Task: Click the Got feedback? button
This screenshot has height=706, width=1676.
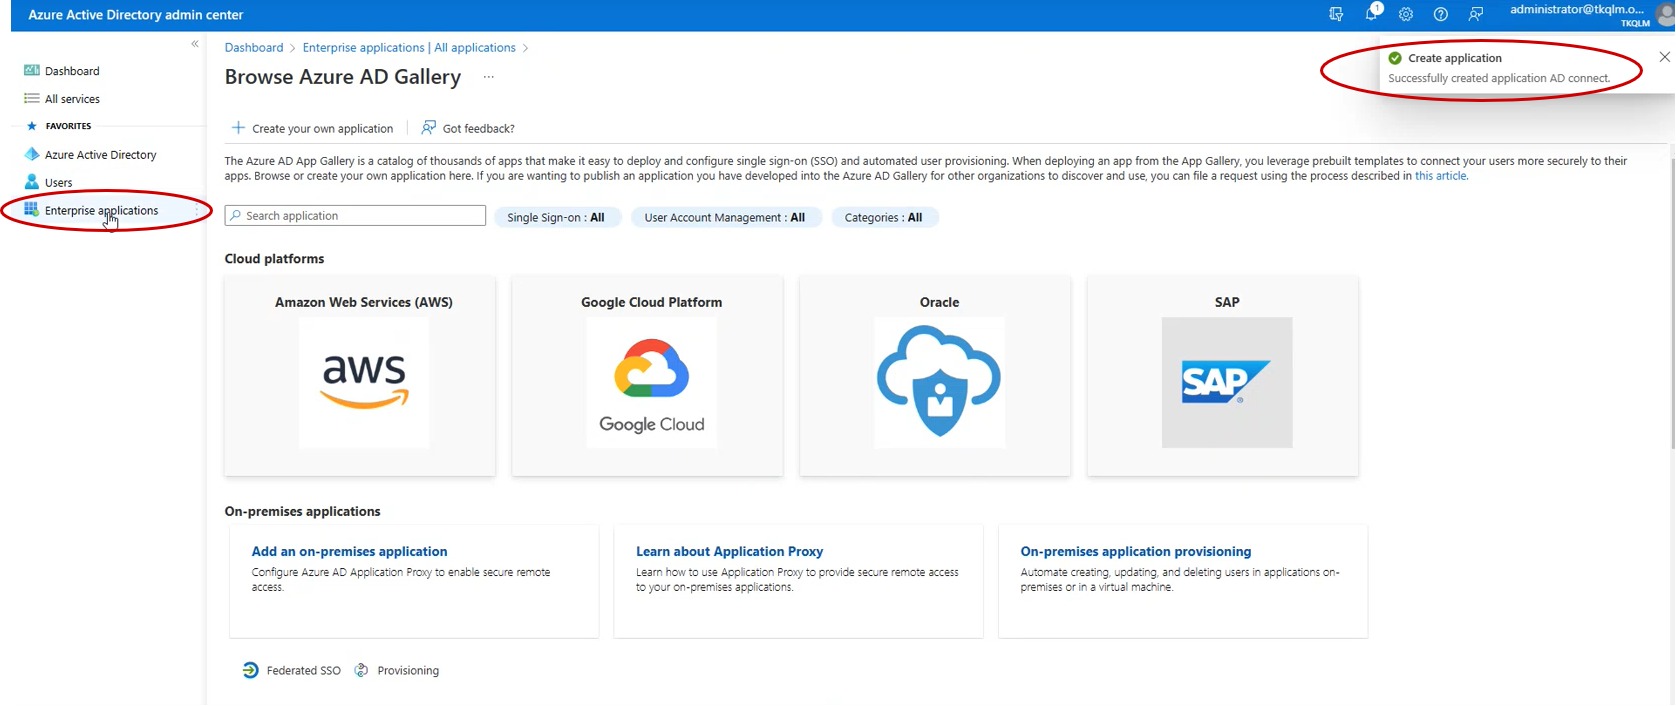Action: tap(468, 128)
